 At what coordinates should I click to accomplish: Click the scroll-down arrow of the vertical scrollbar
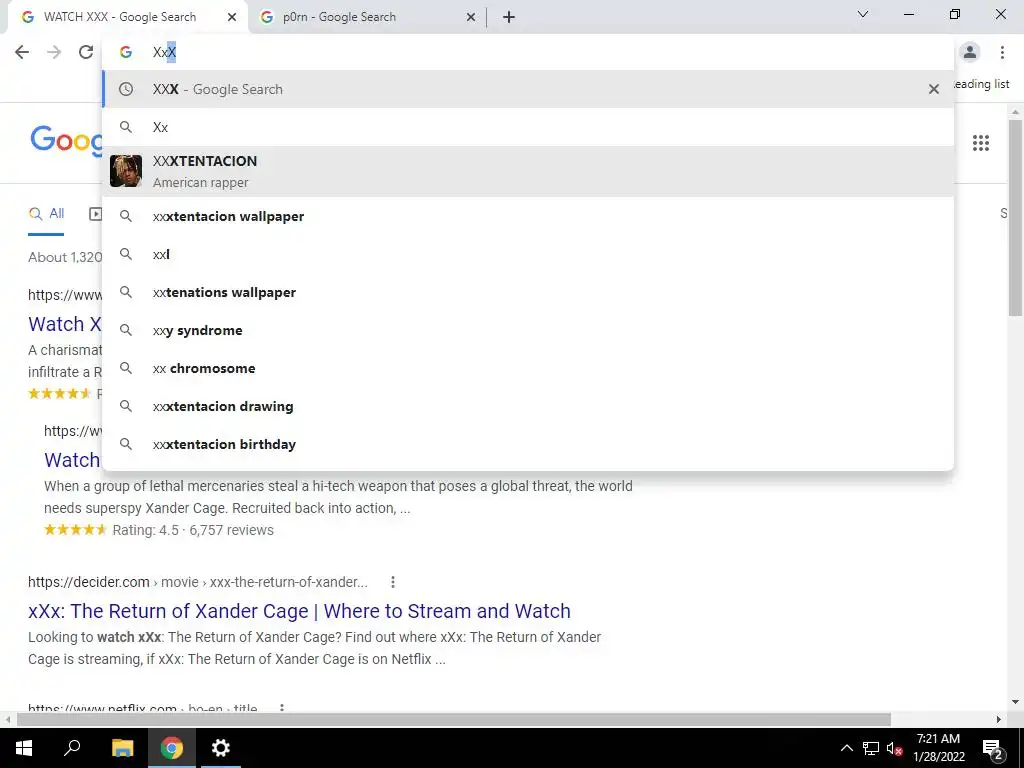(x=1015, y=703)
